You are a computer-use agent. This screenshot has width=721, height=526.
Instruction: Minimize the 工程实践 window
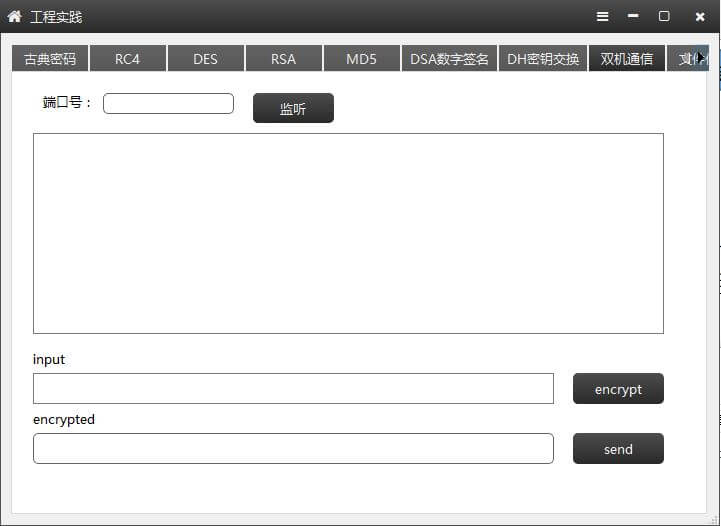coord(633,16)
